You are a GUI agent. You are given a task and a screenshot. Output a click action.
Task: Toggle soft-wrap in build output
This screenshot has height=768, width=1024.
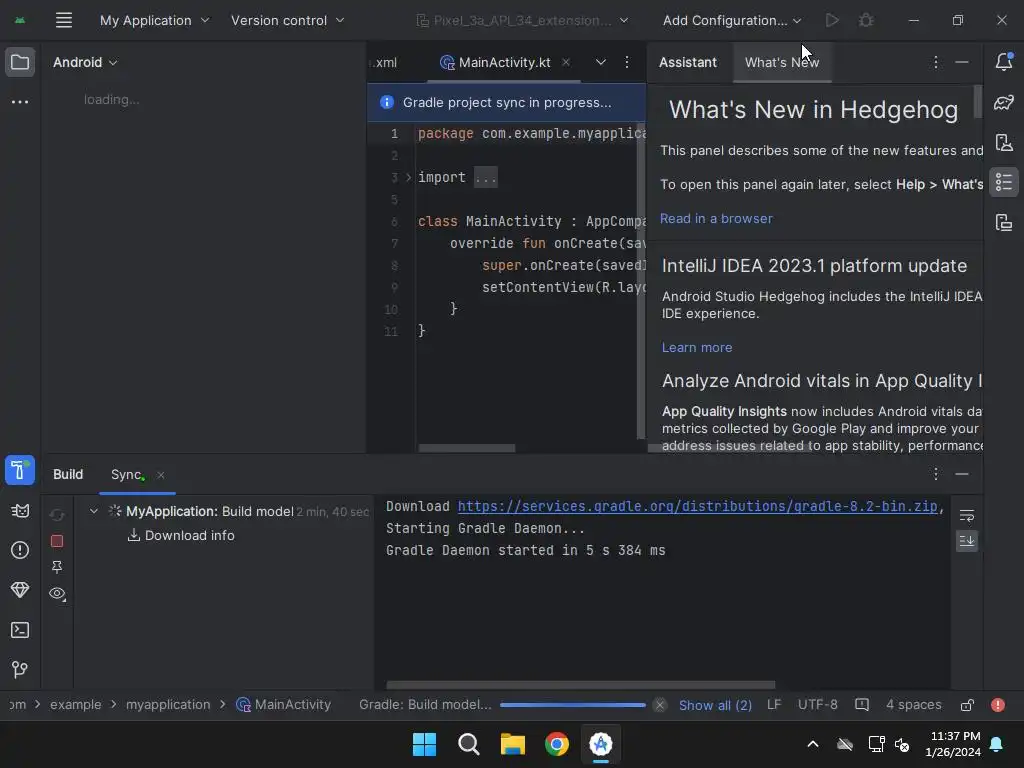[x=967, y=516]
